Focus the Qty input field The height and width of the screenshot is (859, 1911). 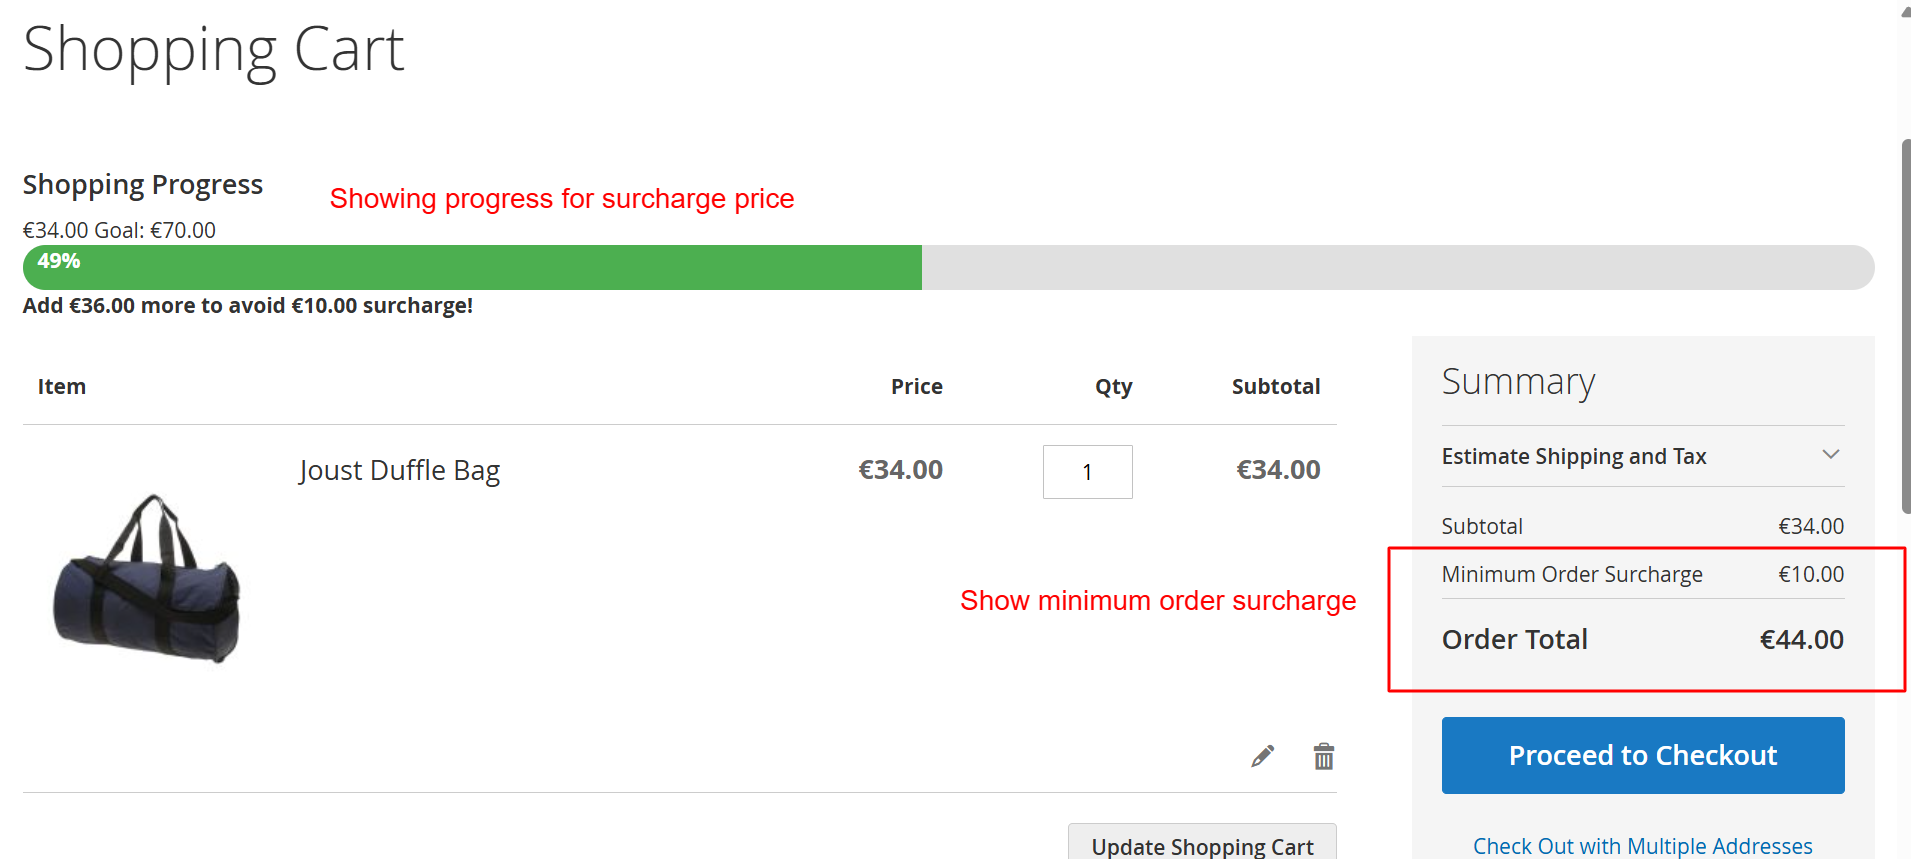pyautogui.click(x=1087, y=472)
